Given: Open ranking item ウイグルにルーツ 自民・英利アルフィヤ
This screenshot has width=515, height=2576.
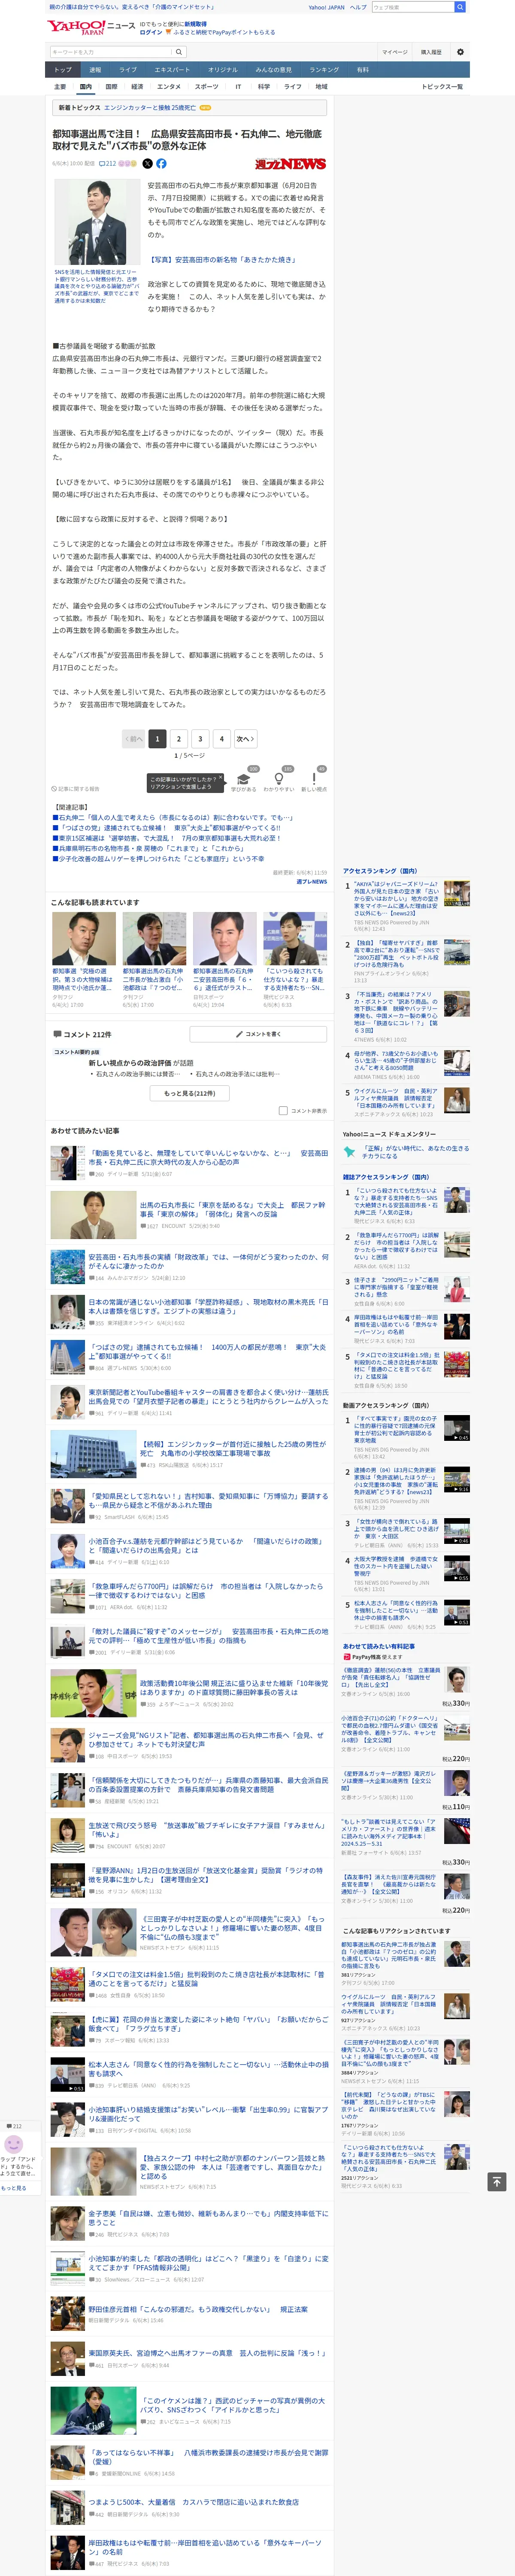Looking at the screenshot, I should point(397,1098).
